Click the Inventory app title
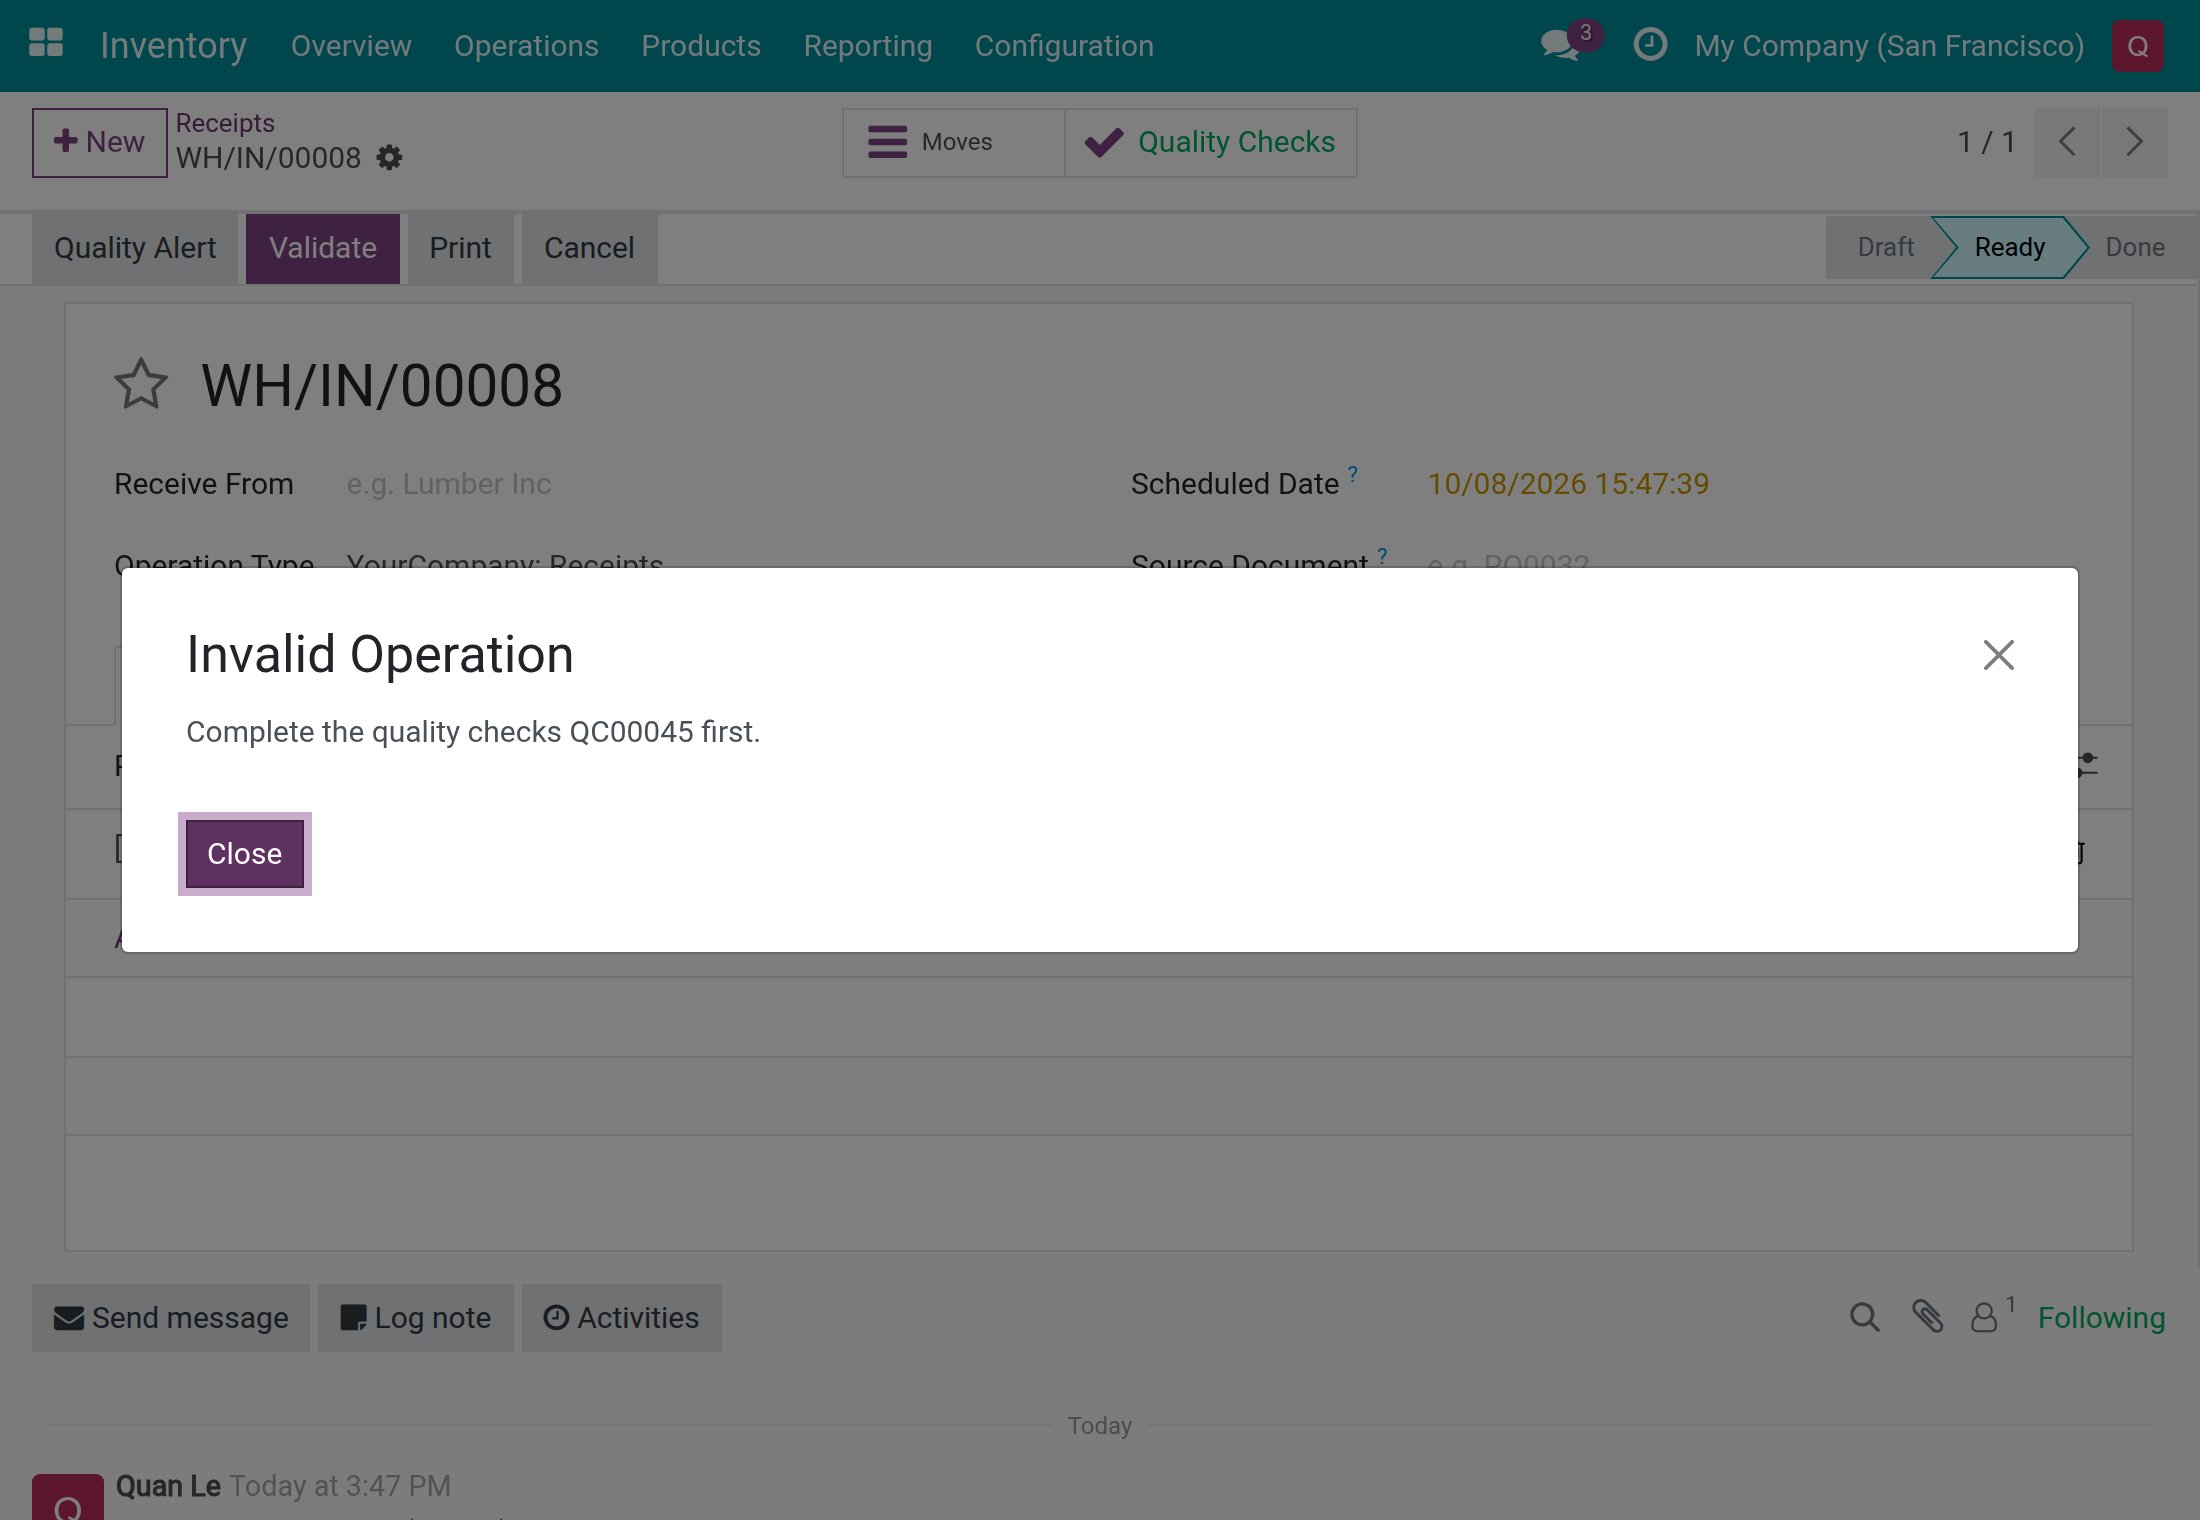This screenshot has height=1520, width=2200. [173, 46]
